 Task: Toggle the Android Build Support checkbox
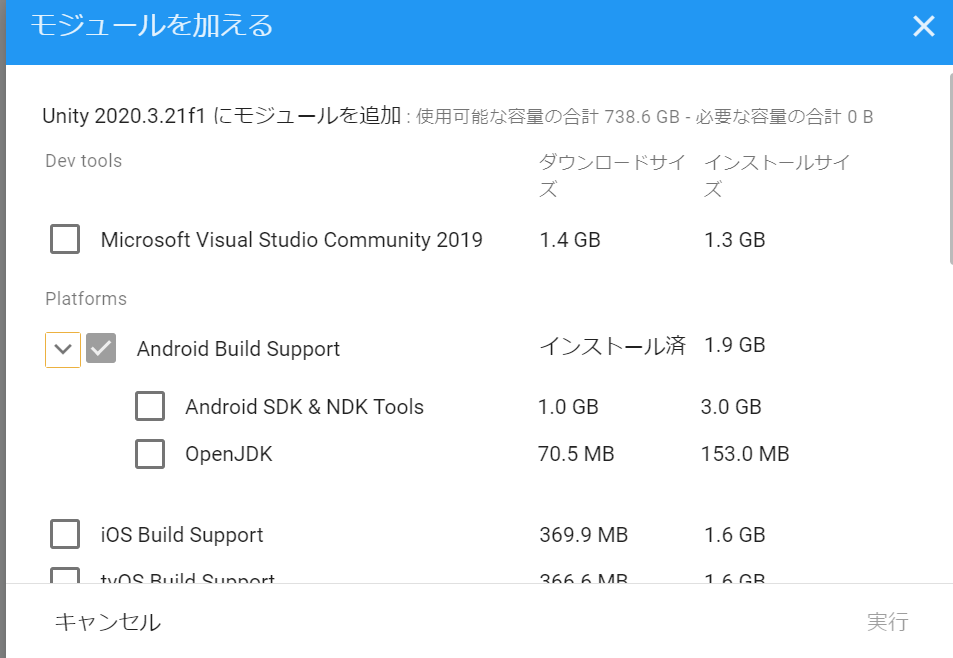pyautogui.click(x=101, y=348)
